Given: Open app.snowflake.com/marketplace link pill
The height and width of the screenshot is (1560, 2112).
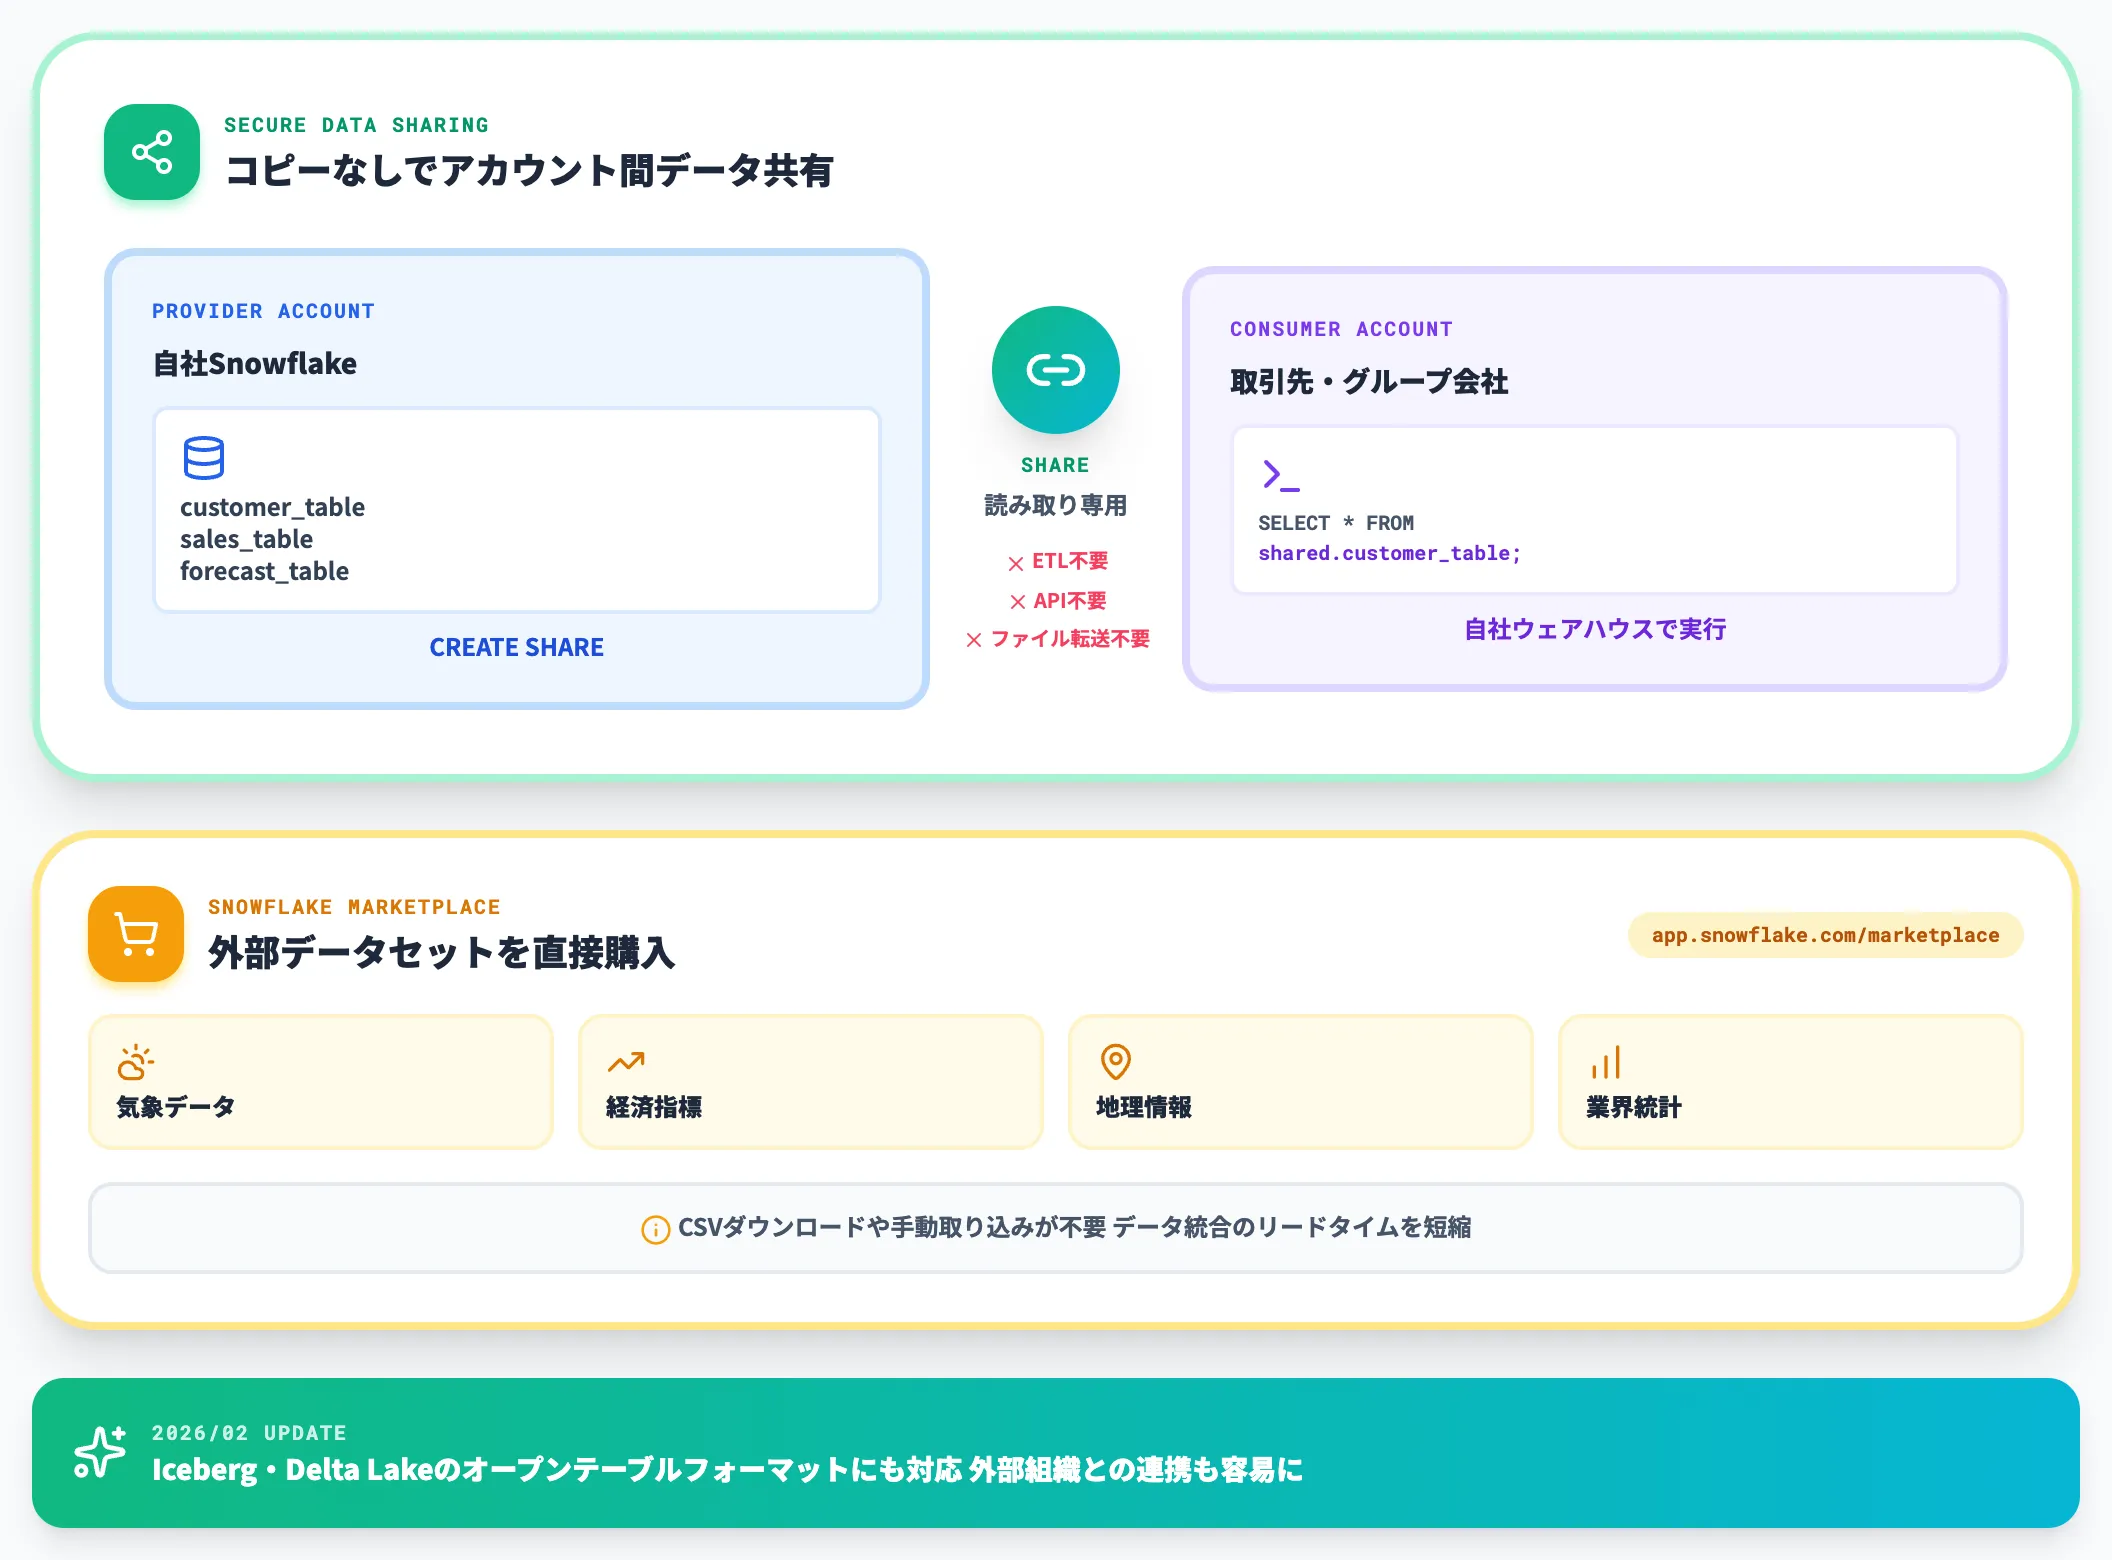Looking at the screenshot, I should pyautogui.click(x=1825, y=935).
